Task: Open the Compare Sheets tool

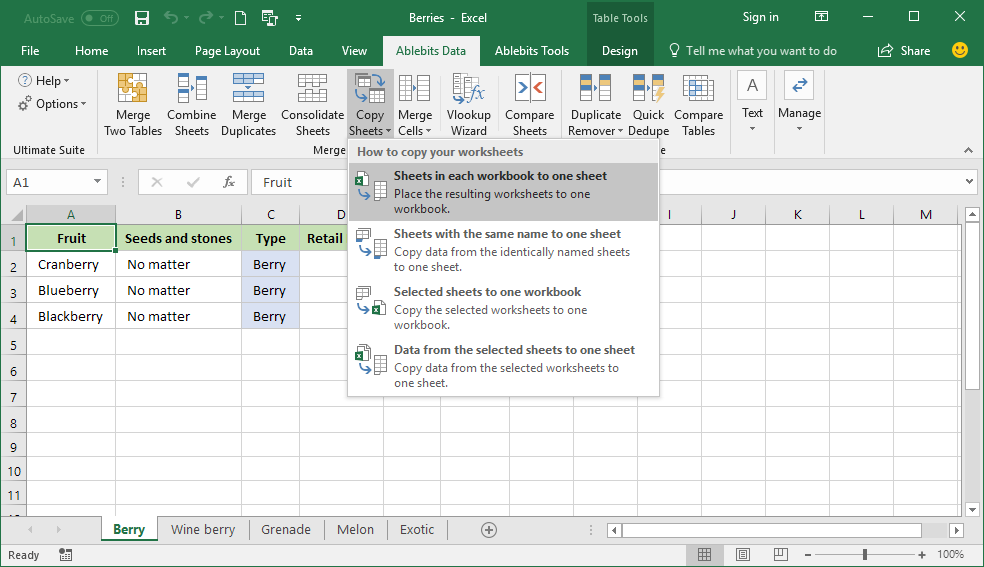Action: point(530,105)
